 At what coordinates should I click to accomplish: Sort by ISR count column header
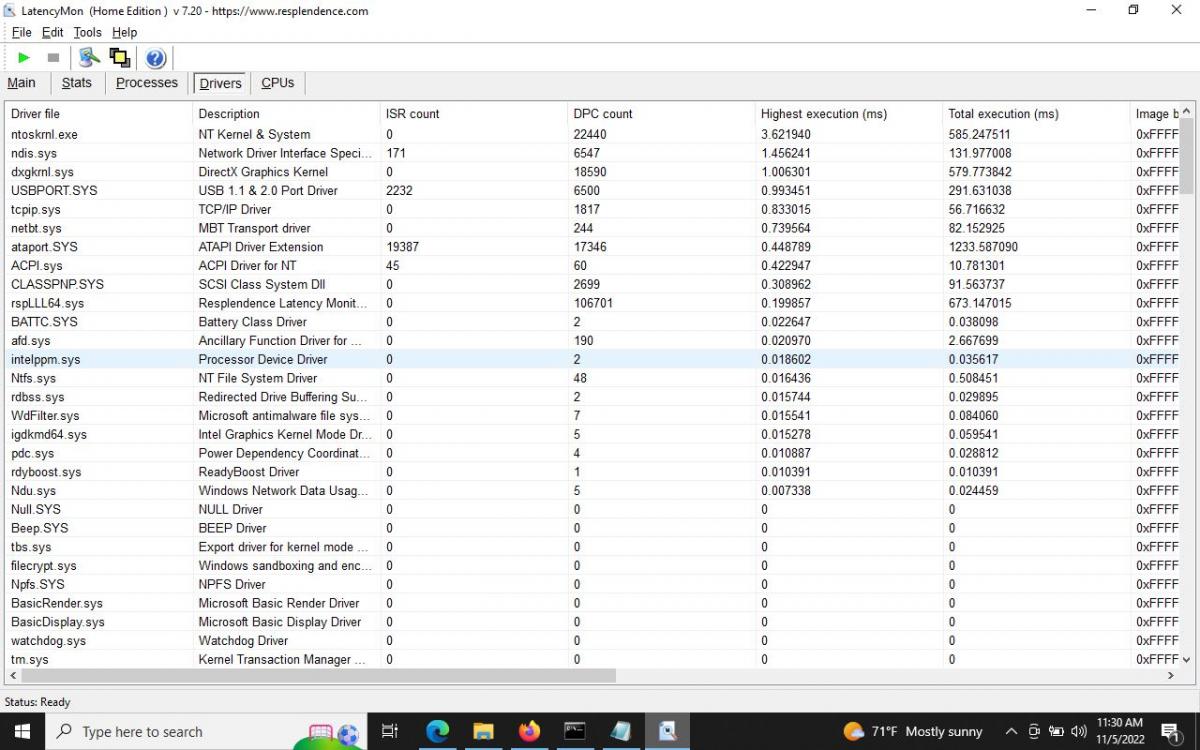473,114
